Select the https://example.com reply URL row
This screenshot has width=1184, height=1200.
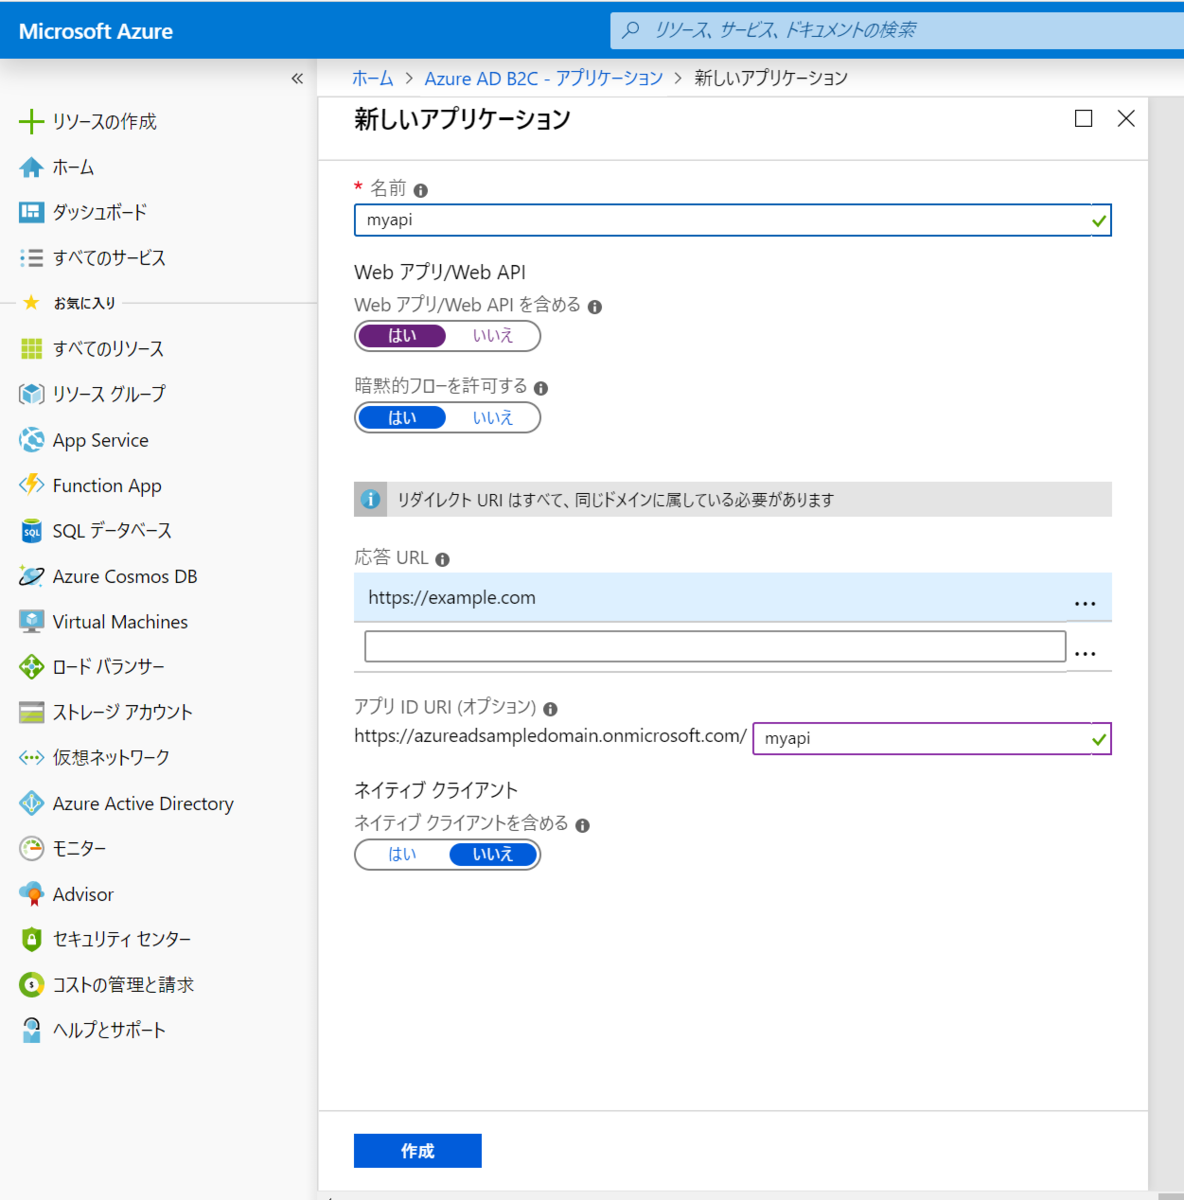click(732, 598)
